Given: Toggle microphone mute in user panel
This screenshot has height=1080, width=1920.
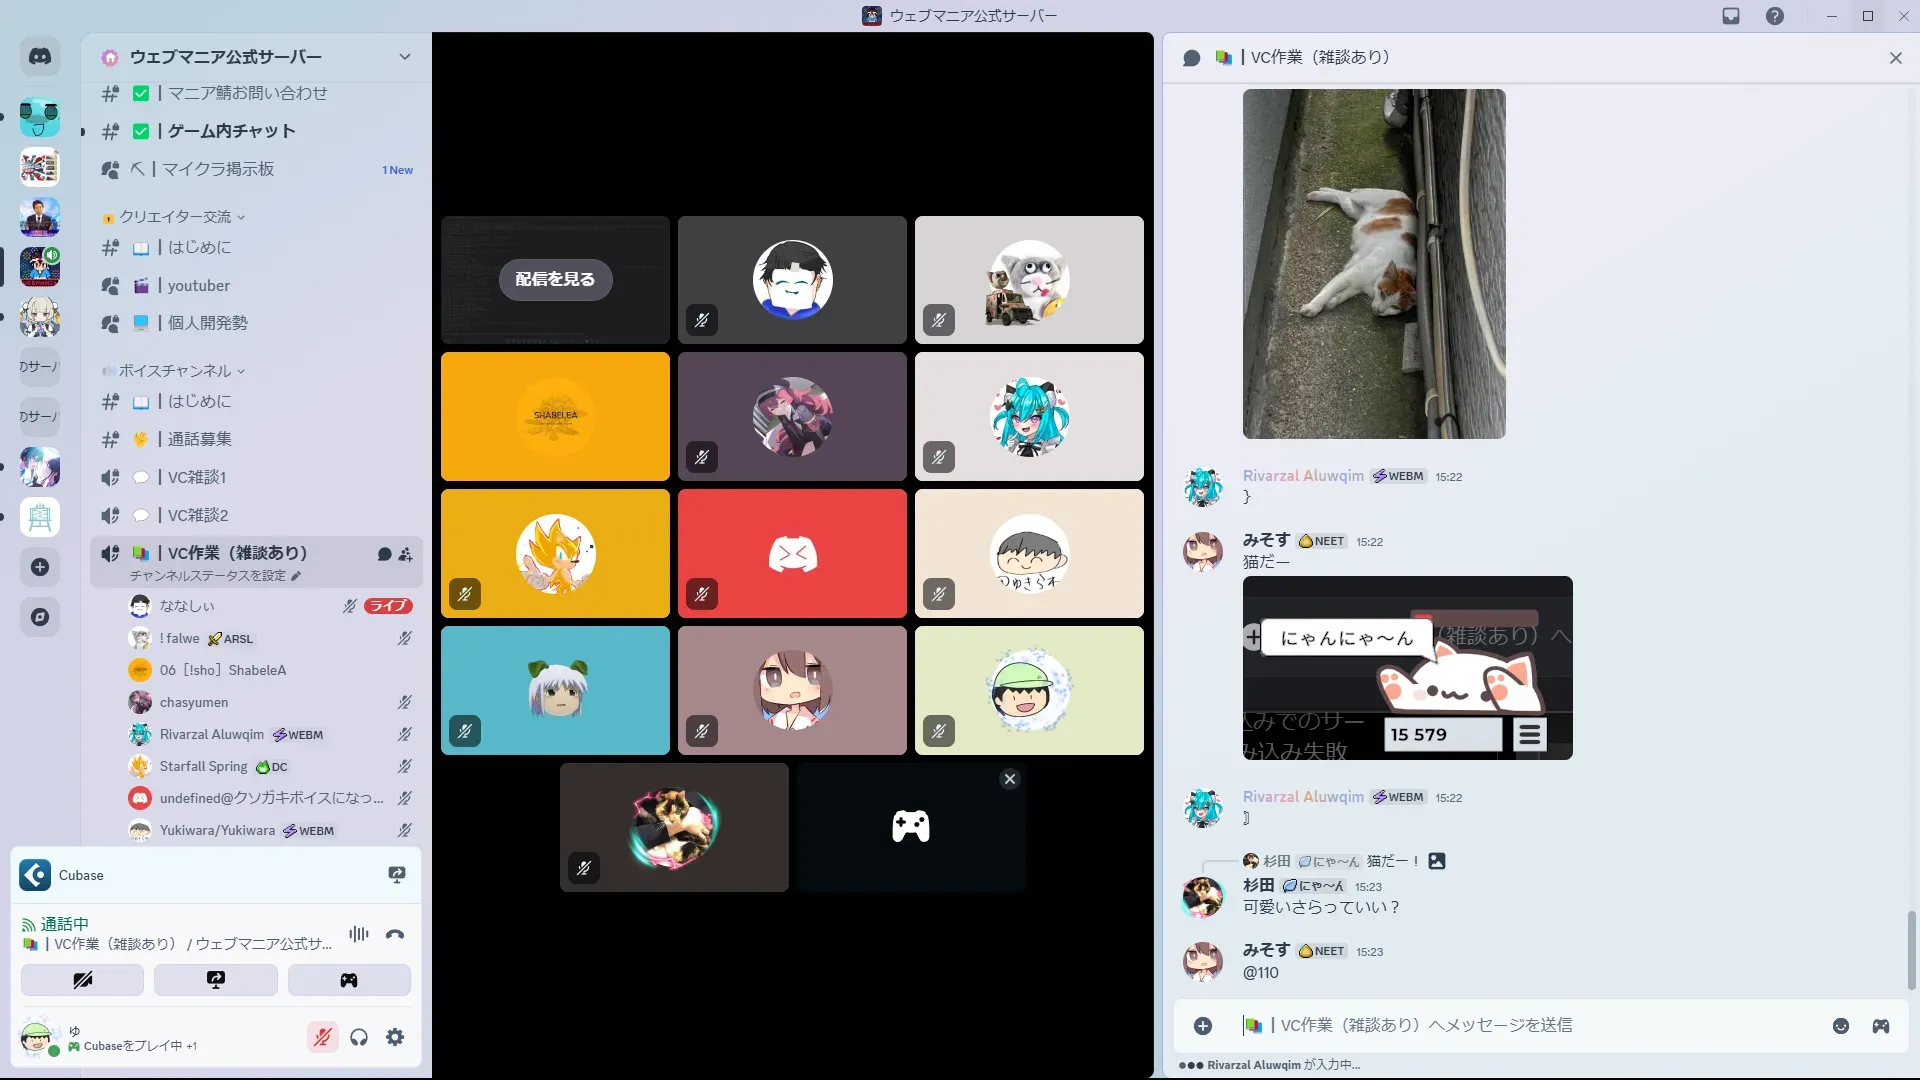Looking at the screenshot, I should click(322, 1037).
